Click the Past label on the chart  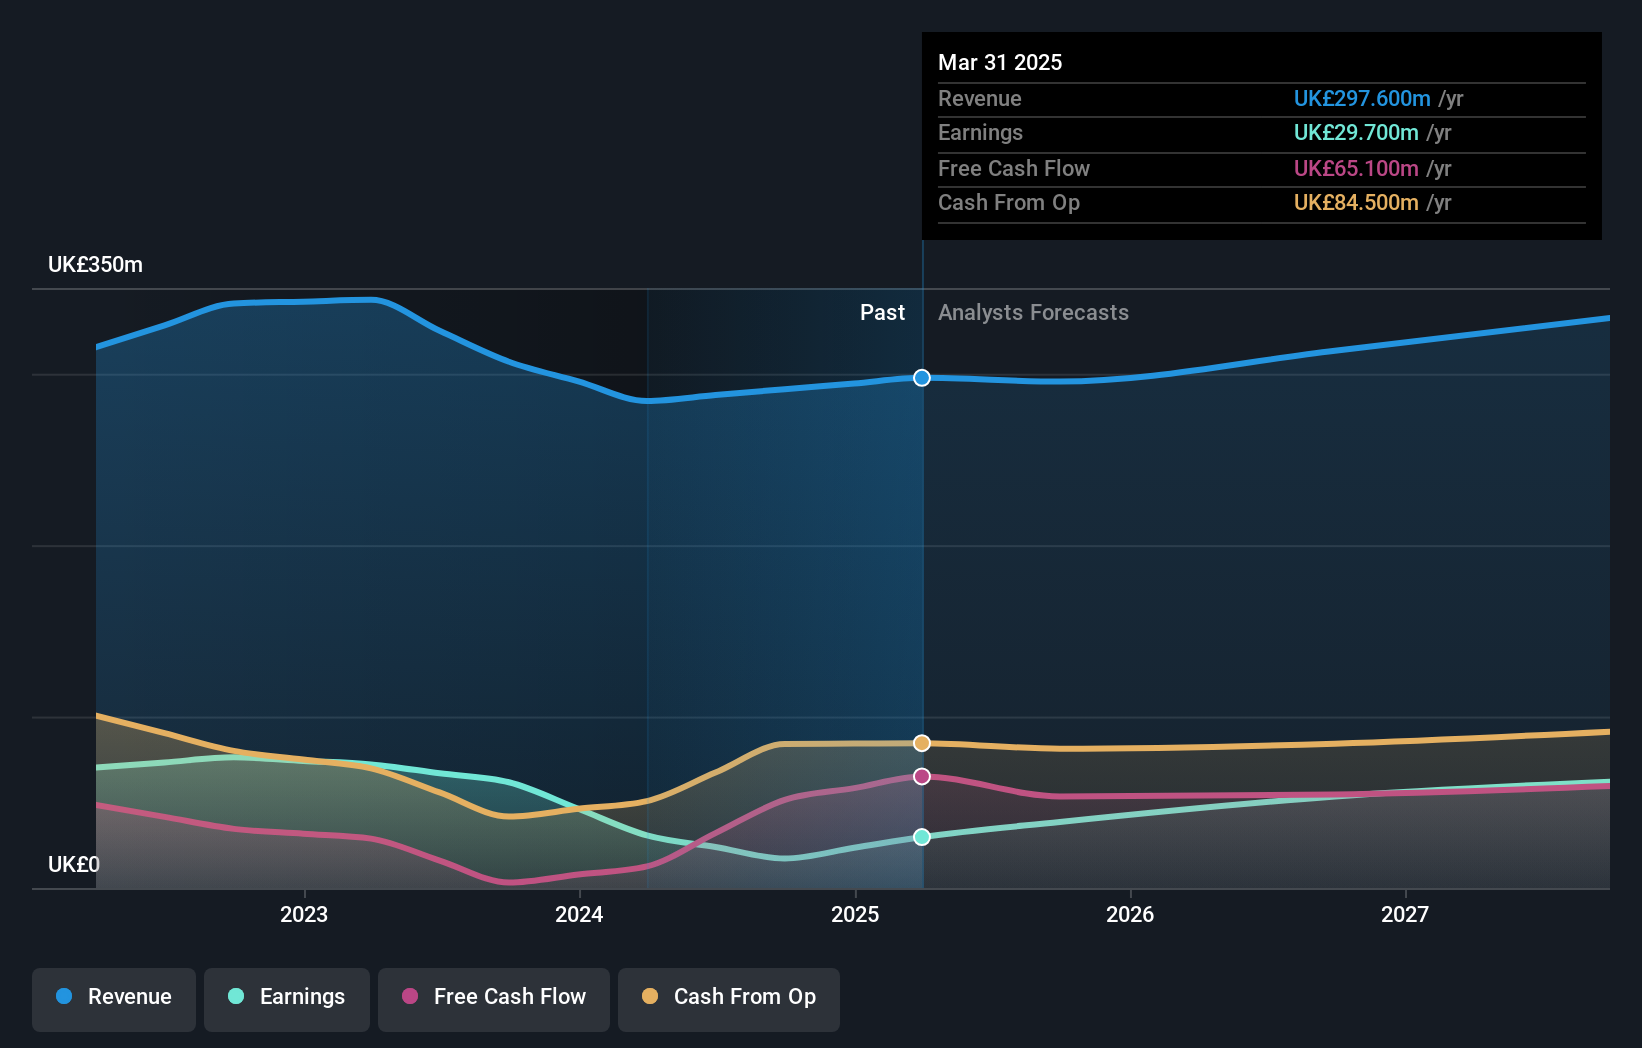[882, 313]
